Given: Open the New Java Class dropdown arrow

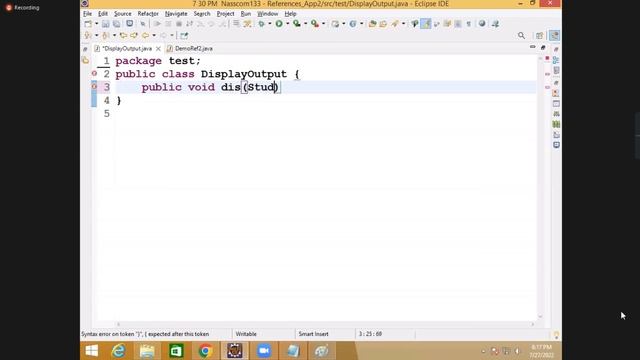Looking at the screenshot, I should click(x=361, y=24).
